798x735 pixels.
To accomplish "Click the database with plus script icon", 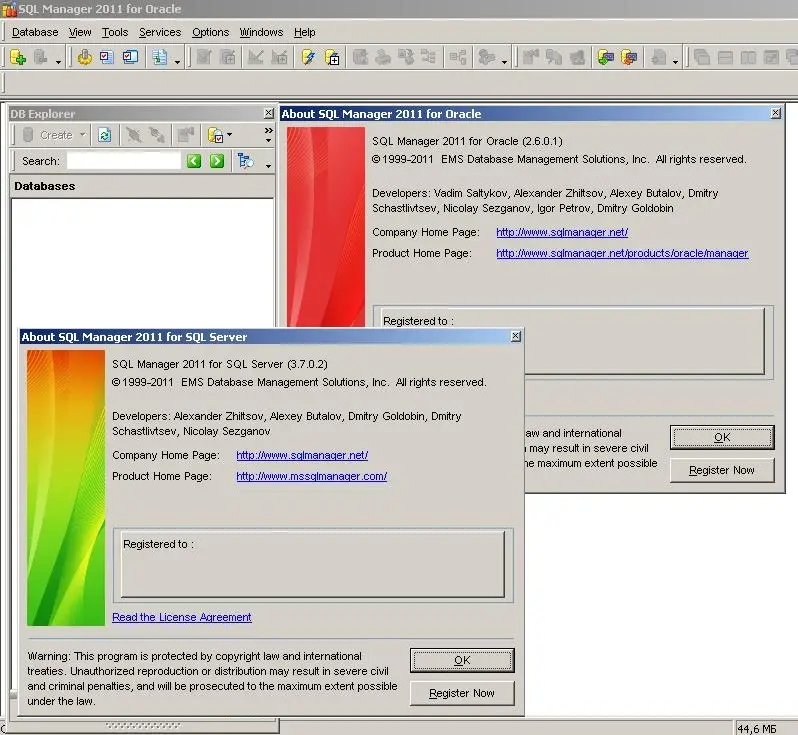I will pos(332,57).
